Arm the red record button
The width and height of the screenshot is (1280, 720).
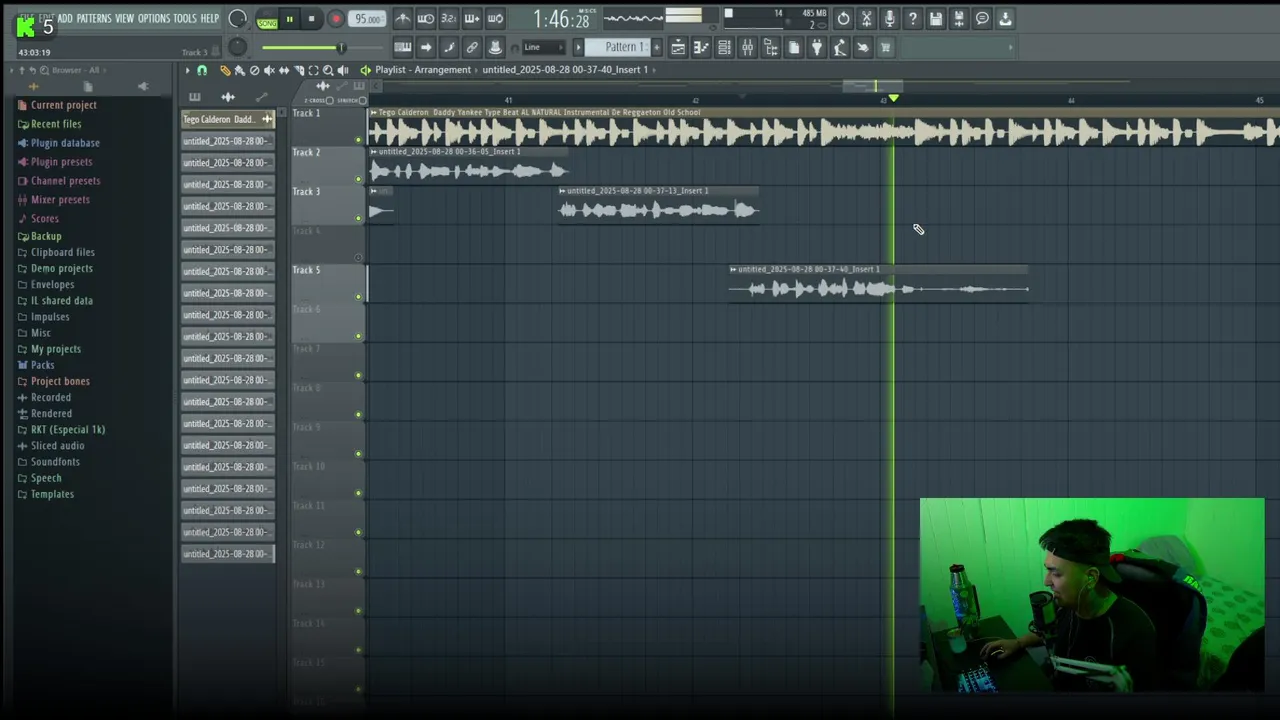(336, 18)
